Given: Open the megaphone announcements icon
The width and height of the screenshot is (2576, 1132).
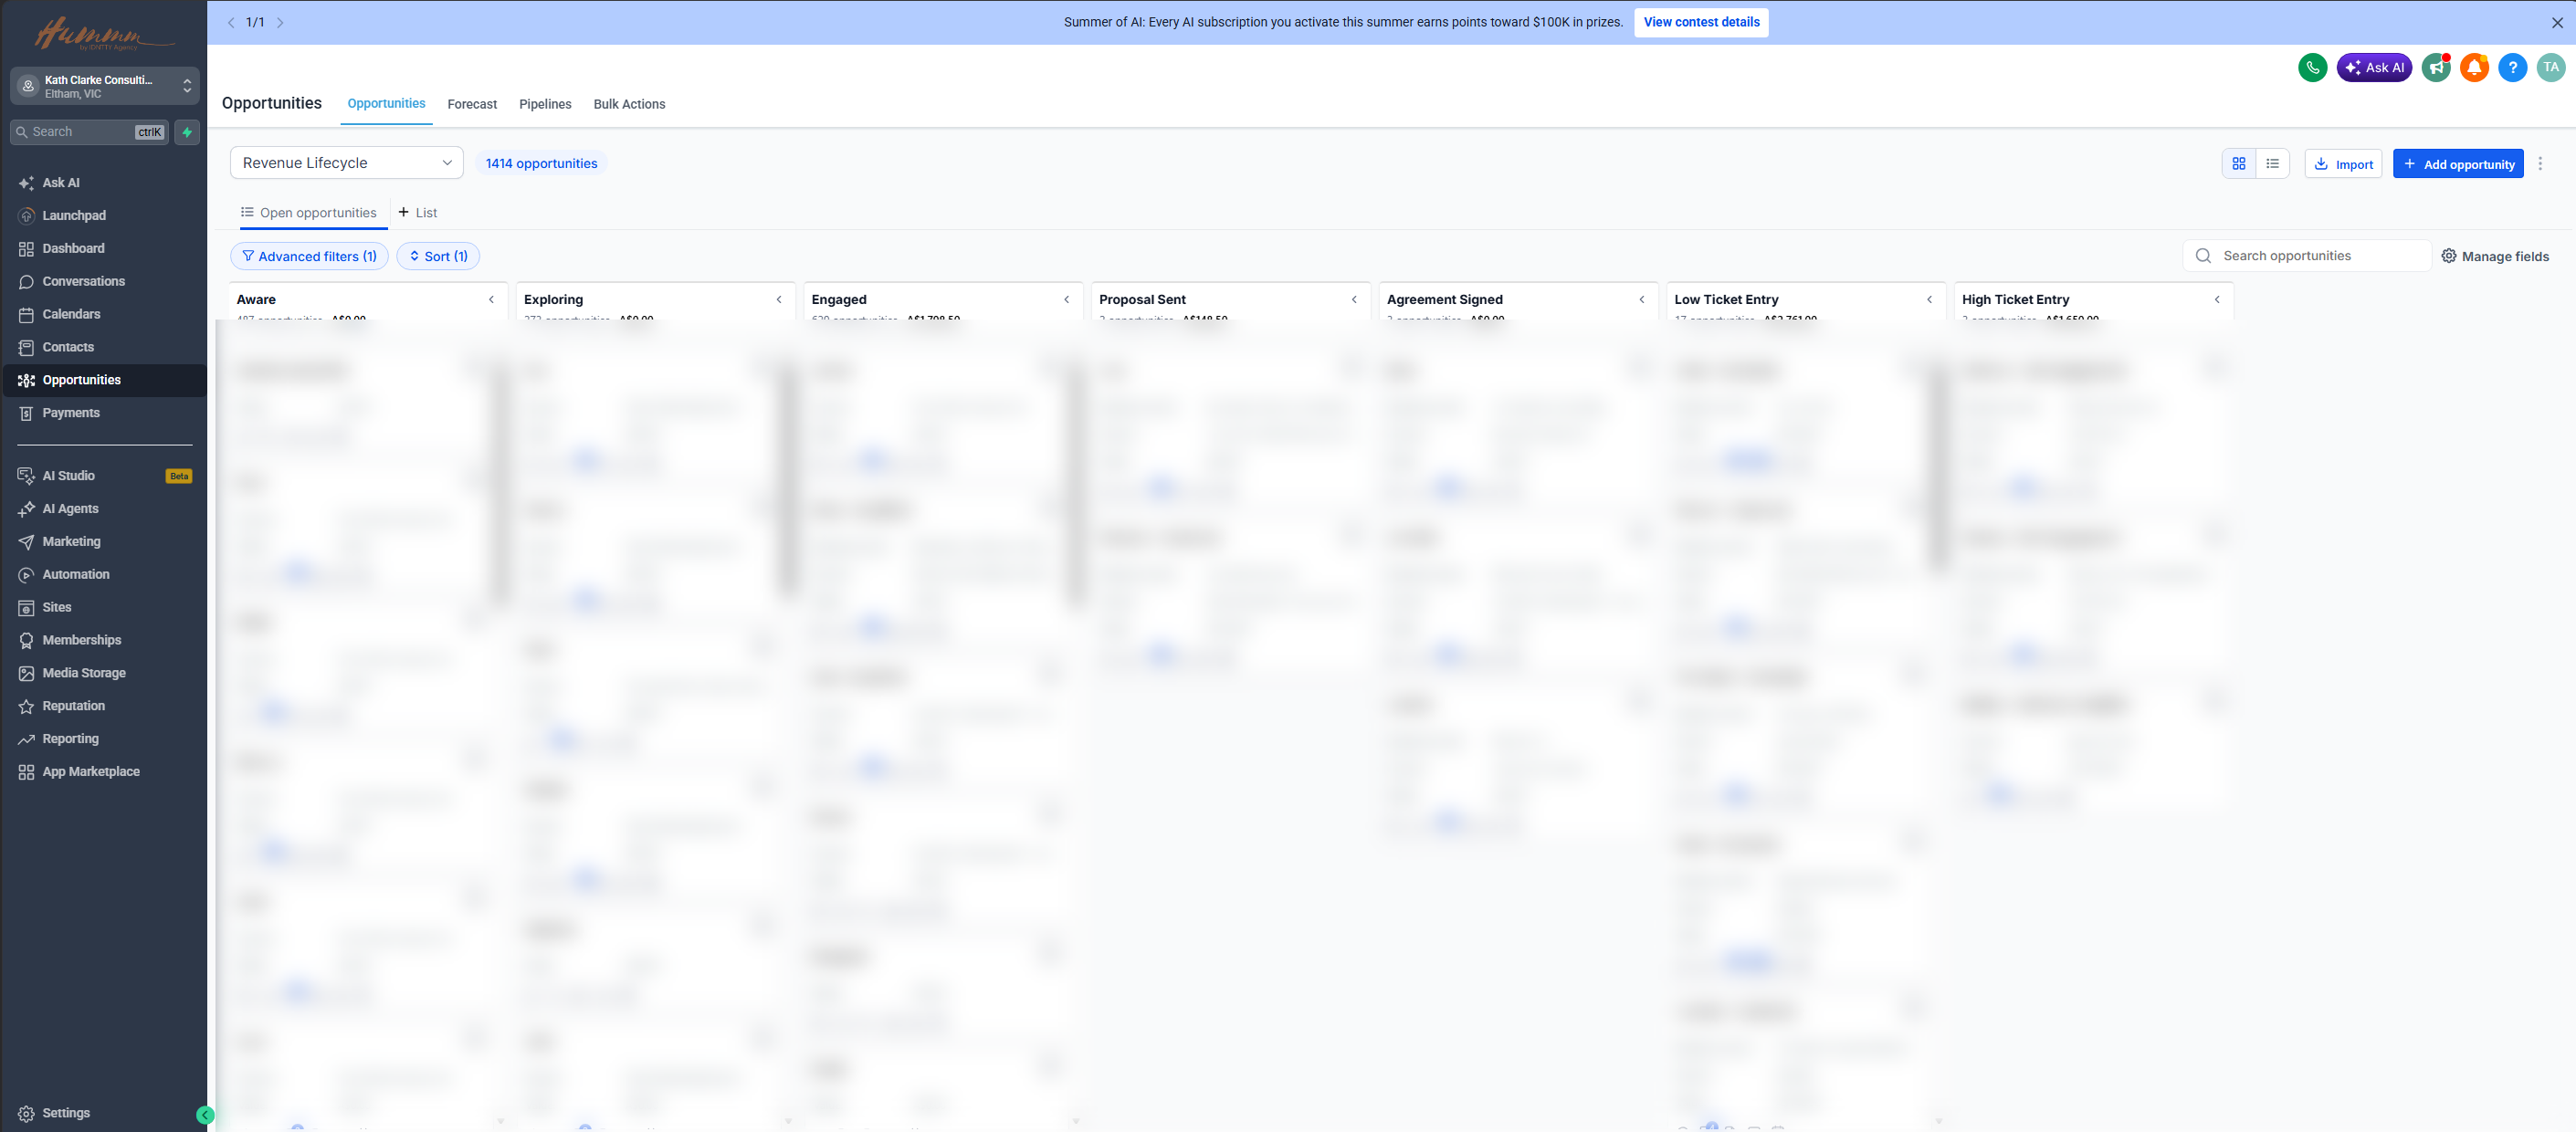Looking at the screenshot, I should click(2436, 68).
